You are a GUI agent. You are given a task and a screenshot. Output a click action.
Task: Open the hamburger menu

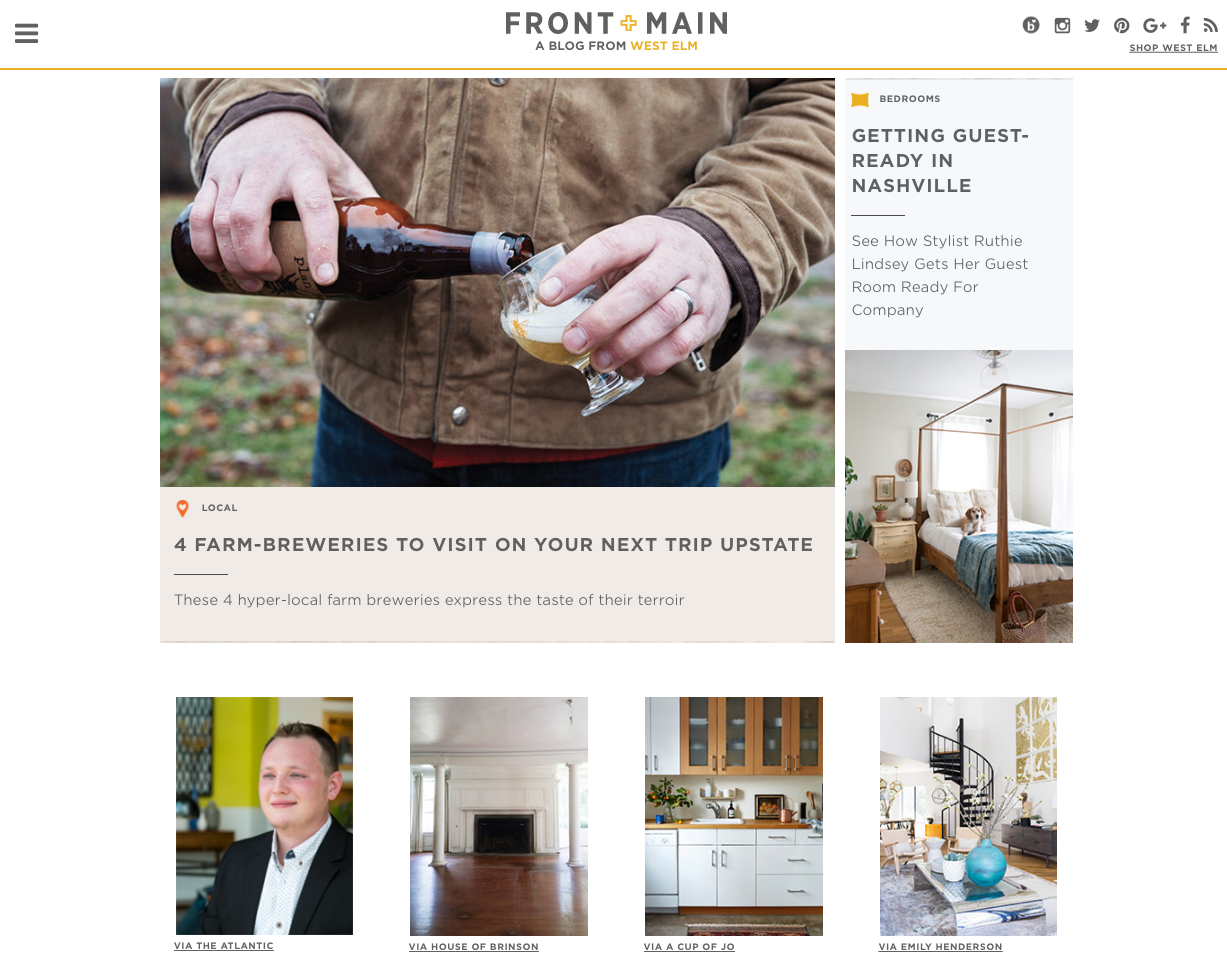click(26, 33)
